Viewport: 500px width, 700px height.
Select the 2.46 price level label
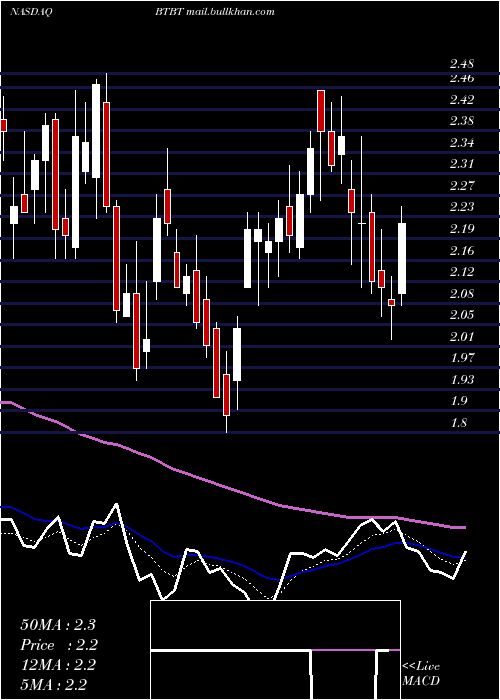tap(461, 79)
